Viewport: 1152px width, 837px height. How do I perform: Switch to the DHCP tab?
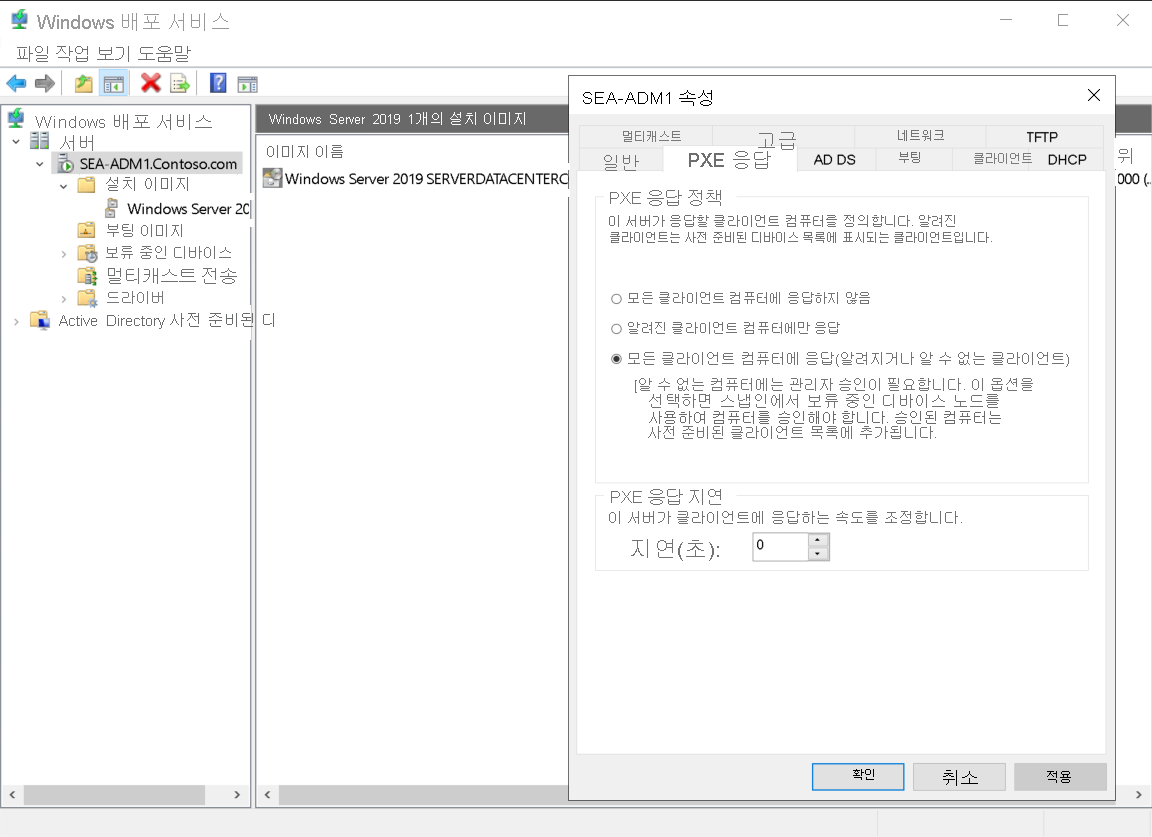[1067, 159]
